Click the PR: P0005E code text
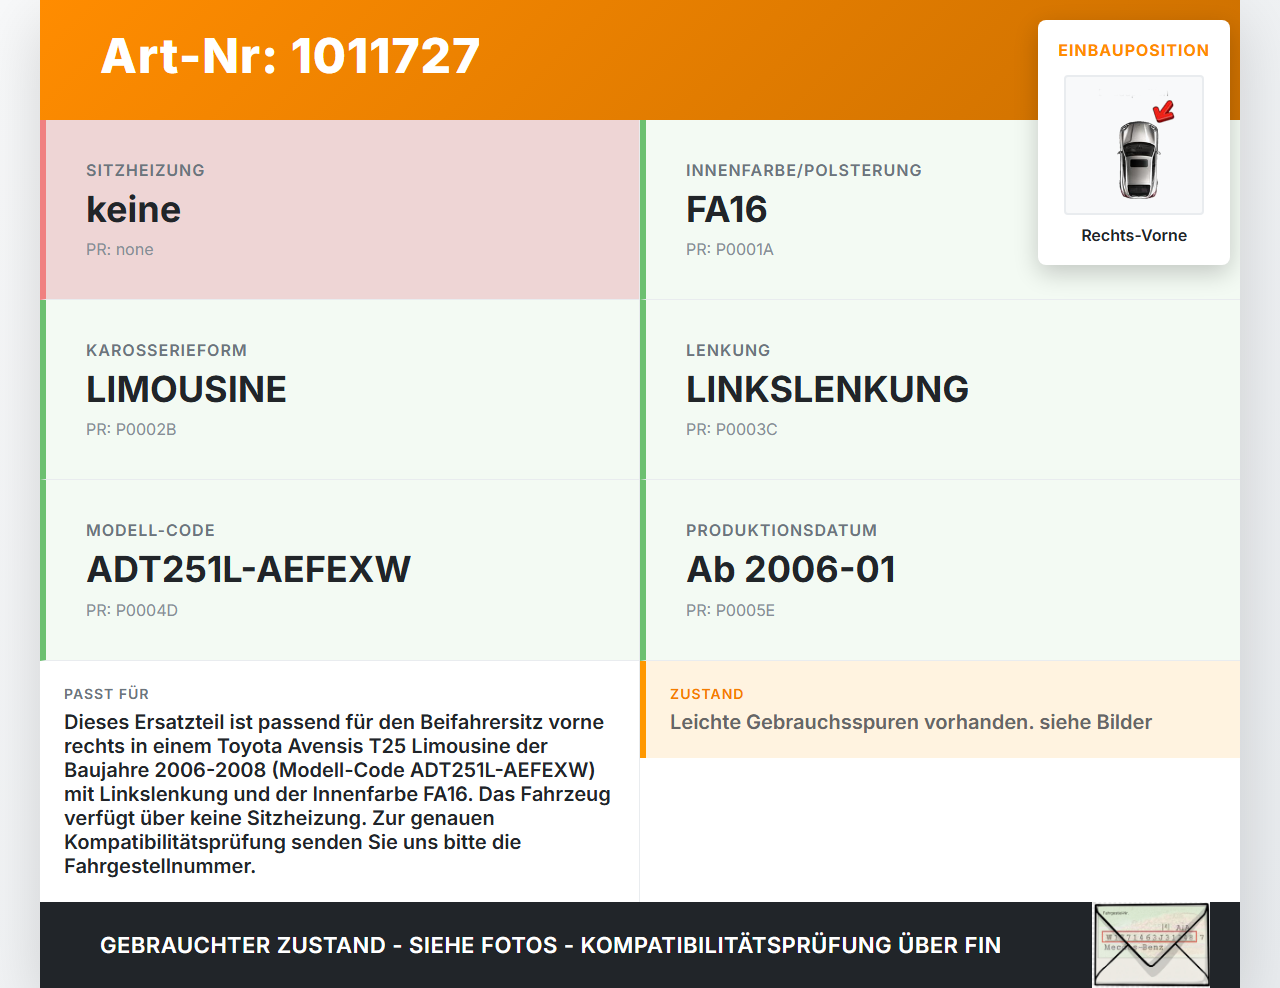The width and height of the screenshot is (1280, 988). pos(730,610)
